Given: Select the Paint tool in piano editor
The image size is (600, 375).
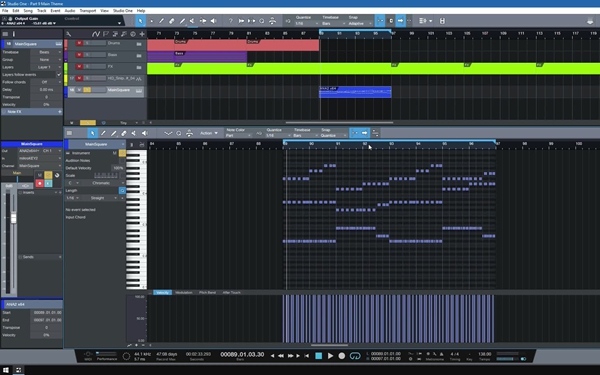Looking at the screenshot, I should [x=113, y=133].
